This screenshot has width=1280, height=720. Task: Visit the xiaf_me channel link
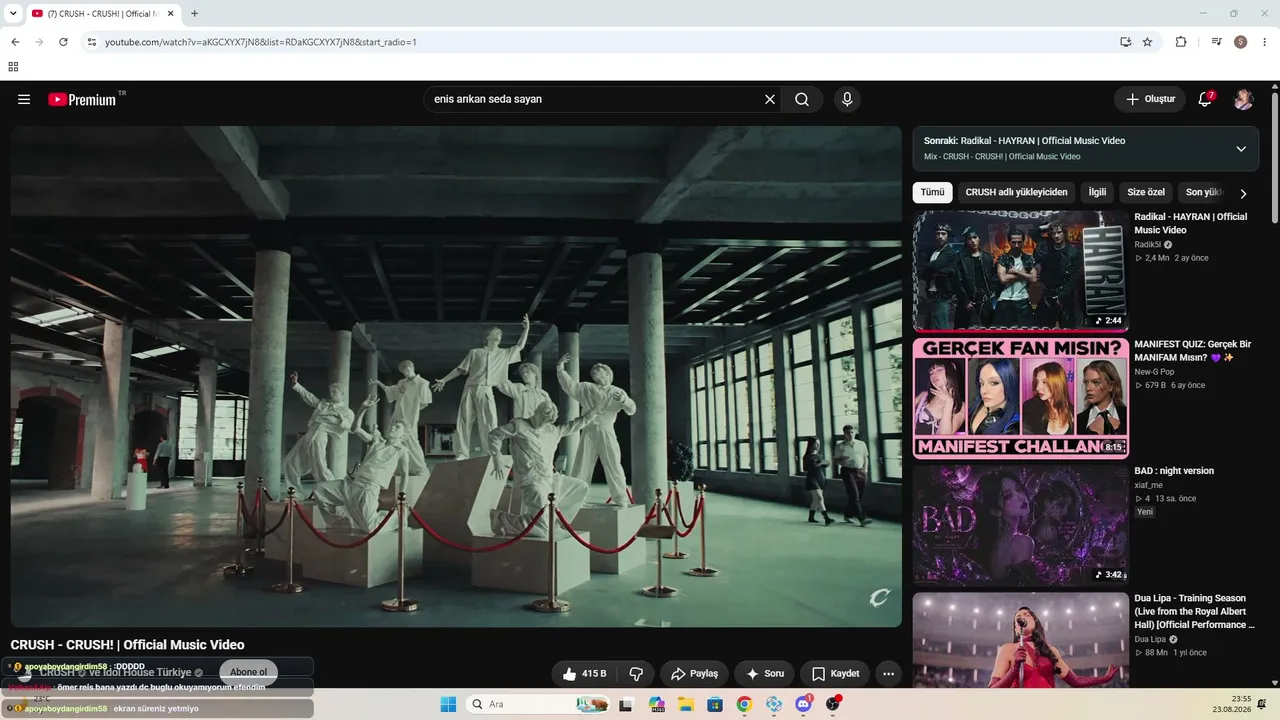pos(1148,485)
